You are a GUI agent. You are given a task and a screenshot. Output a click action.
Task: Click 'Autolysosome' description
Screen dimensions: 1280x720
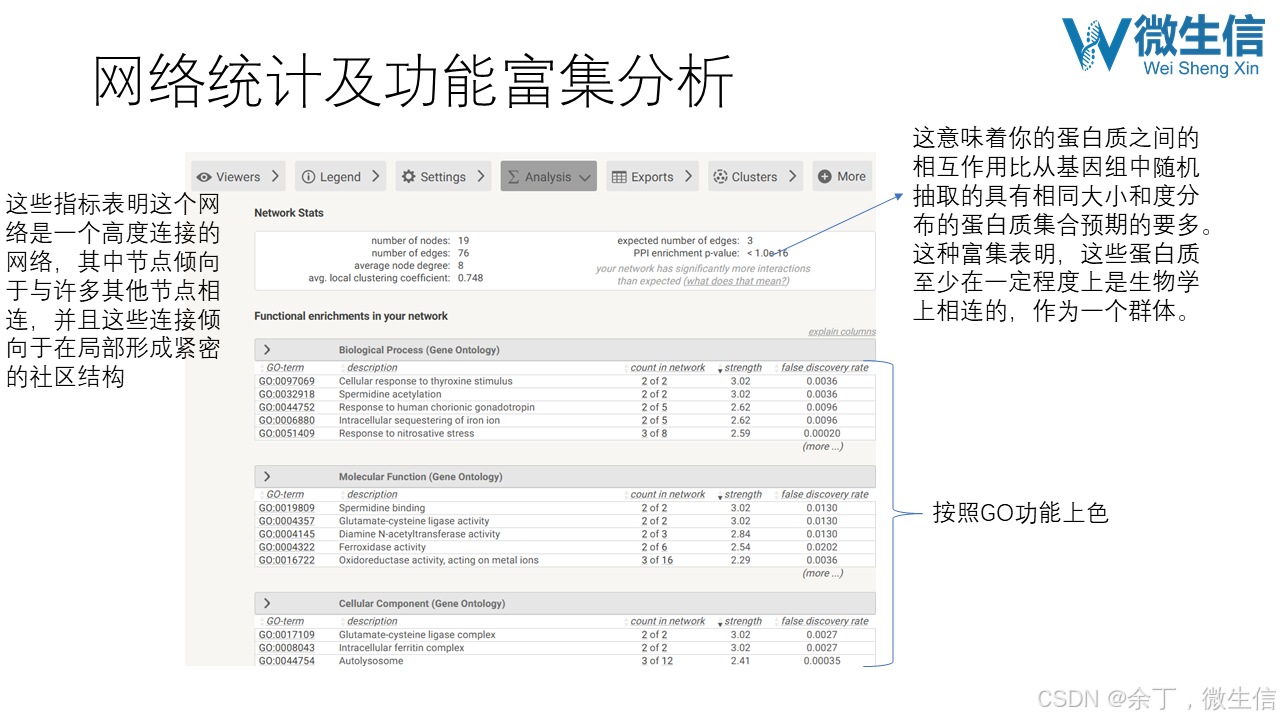coord(371,660)
